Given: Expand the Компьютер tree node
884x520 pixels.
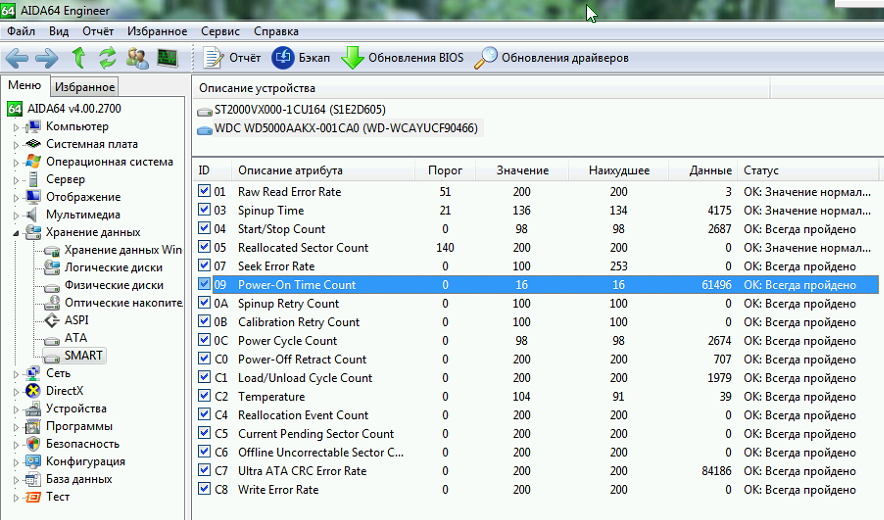Looking at the screenshot, I should click(16, 127).
